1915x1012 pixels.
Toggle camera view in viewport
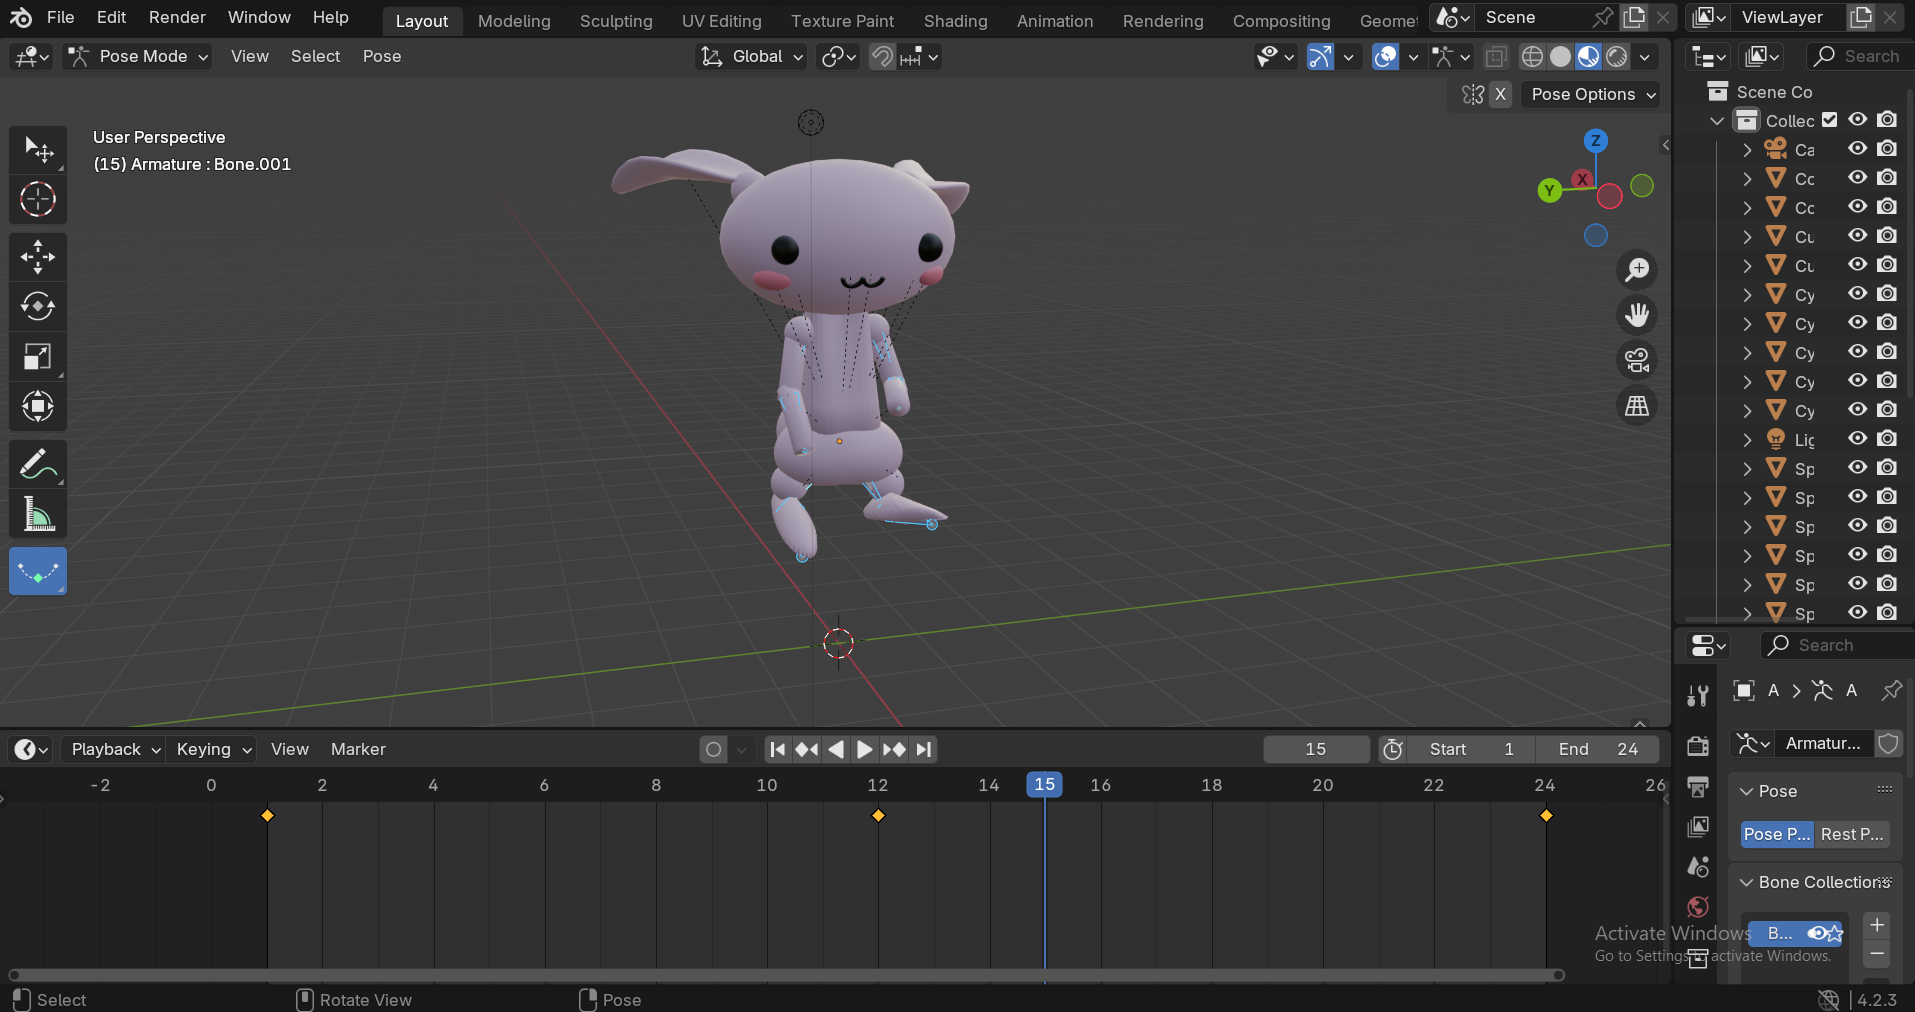point(1637,360)
